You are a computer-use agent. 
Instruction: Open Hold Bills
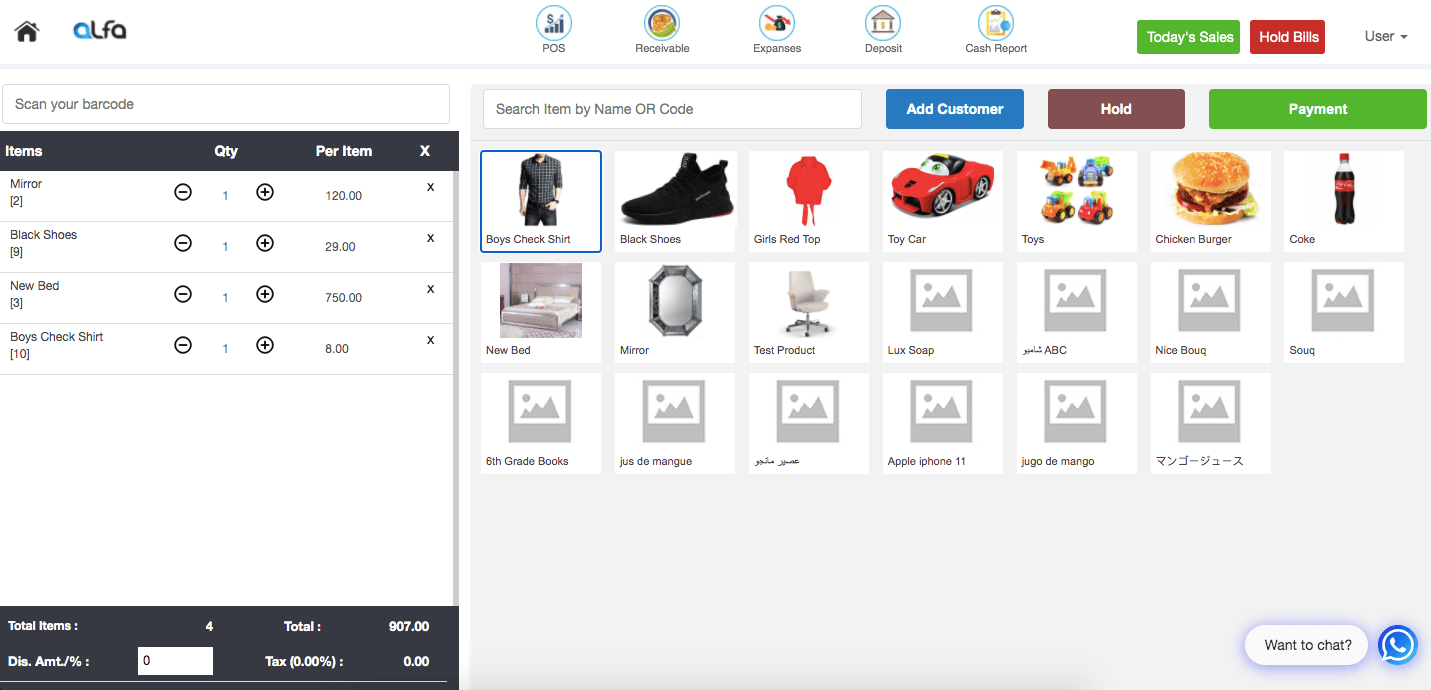(1287, 36)
